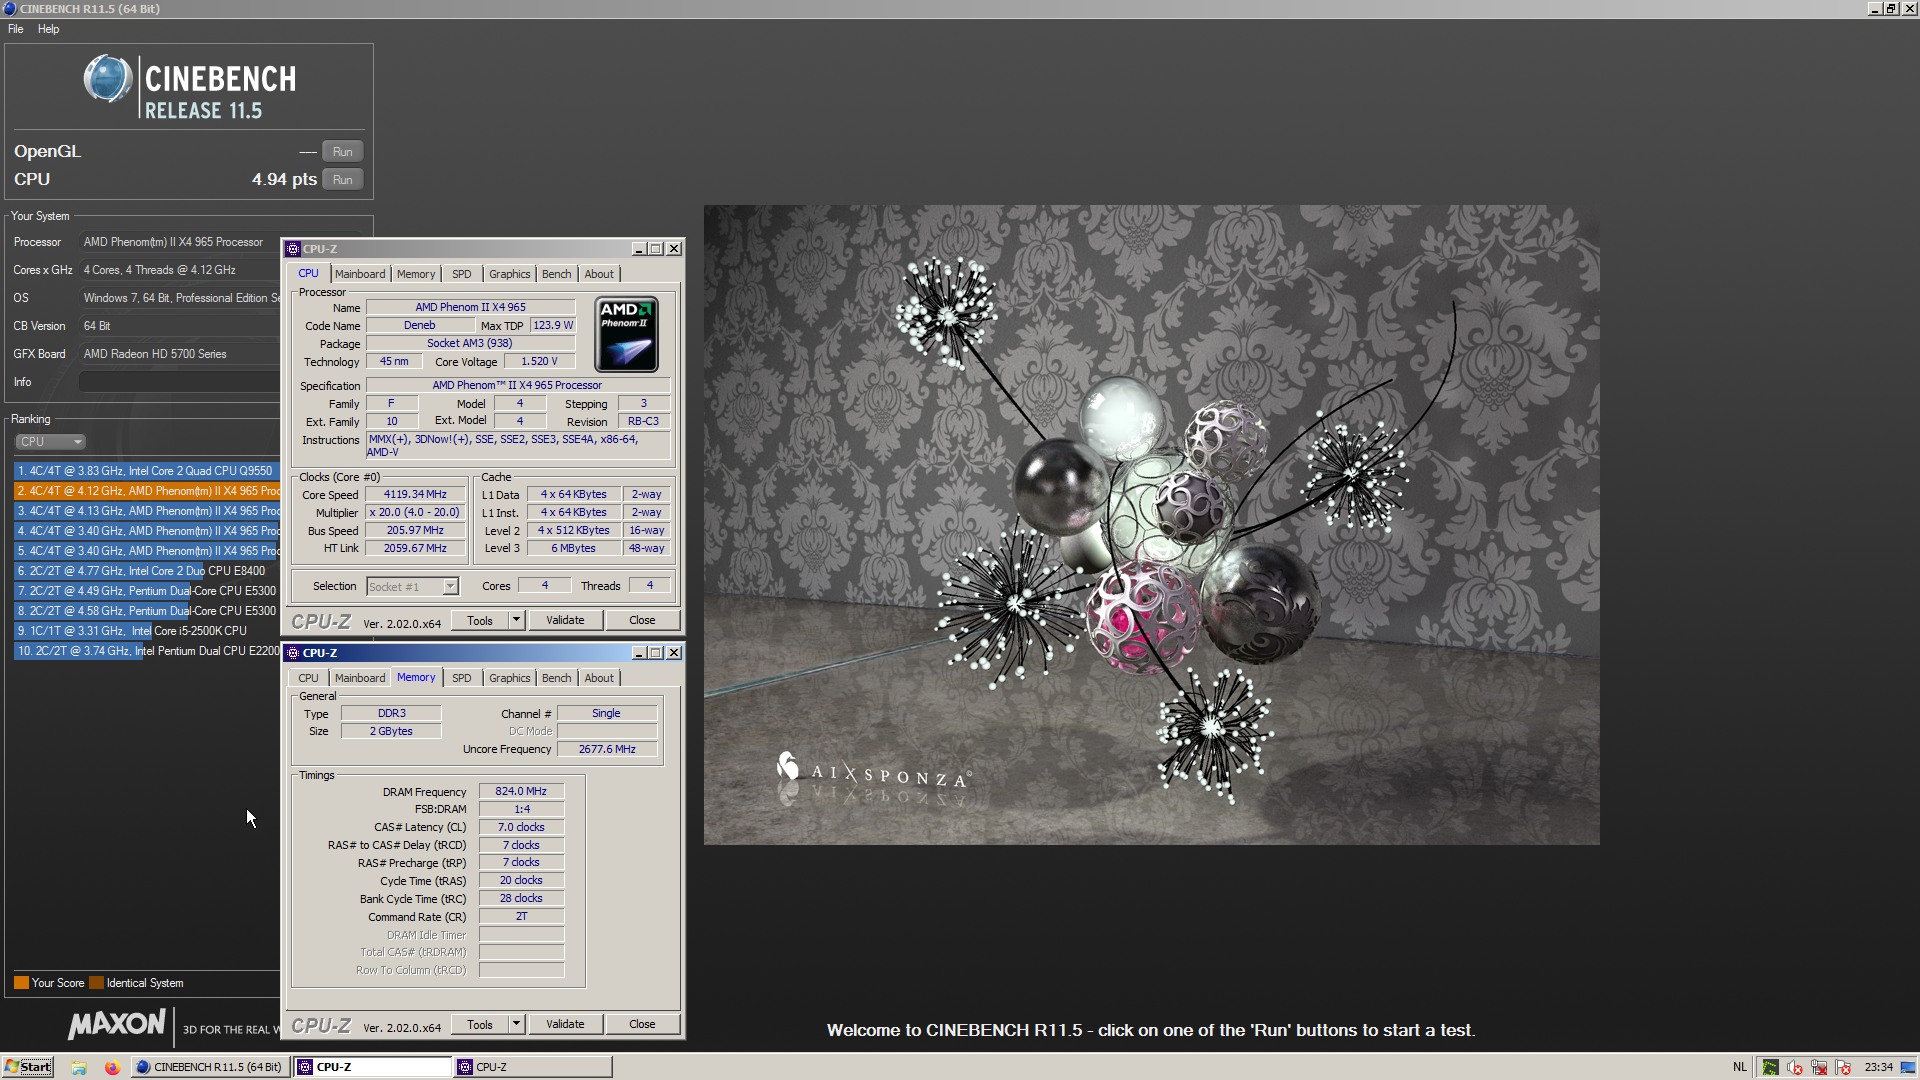Open Bench tab in upper CPU-Z
Viewport: 1920px width, 1080px height.
point(557,274)
